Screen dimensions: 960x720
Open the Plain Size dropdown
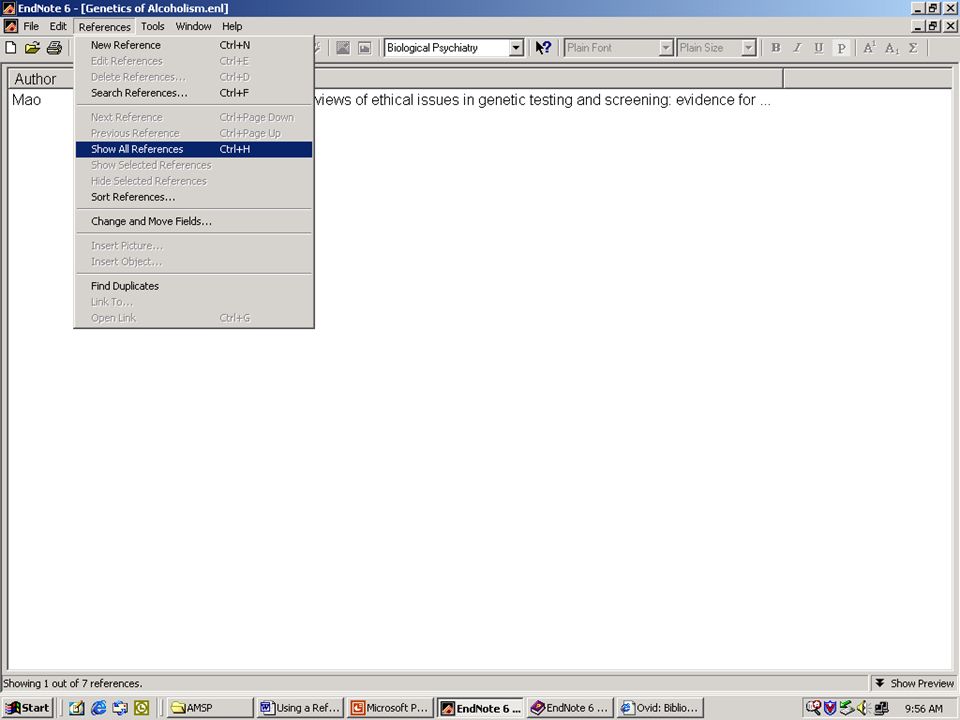click(748, 48)
